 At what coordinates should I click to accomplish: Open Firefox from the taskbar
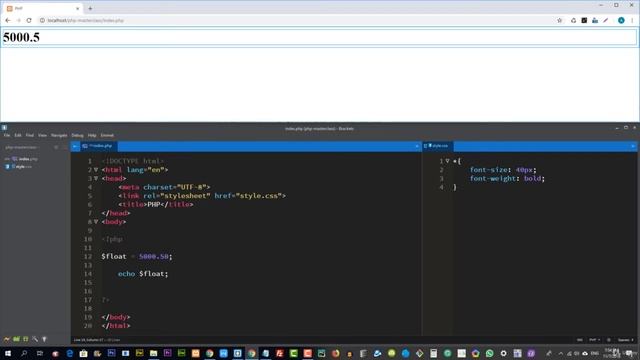pos(336,353)
